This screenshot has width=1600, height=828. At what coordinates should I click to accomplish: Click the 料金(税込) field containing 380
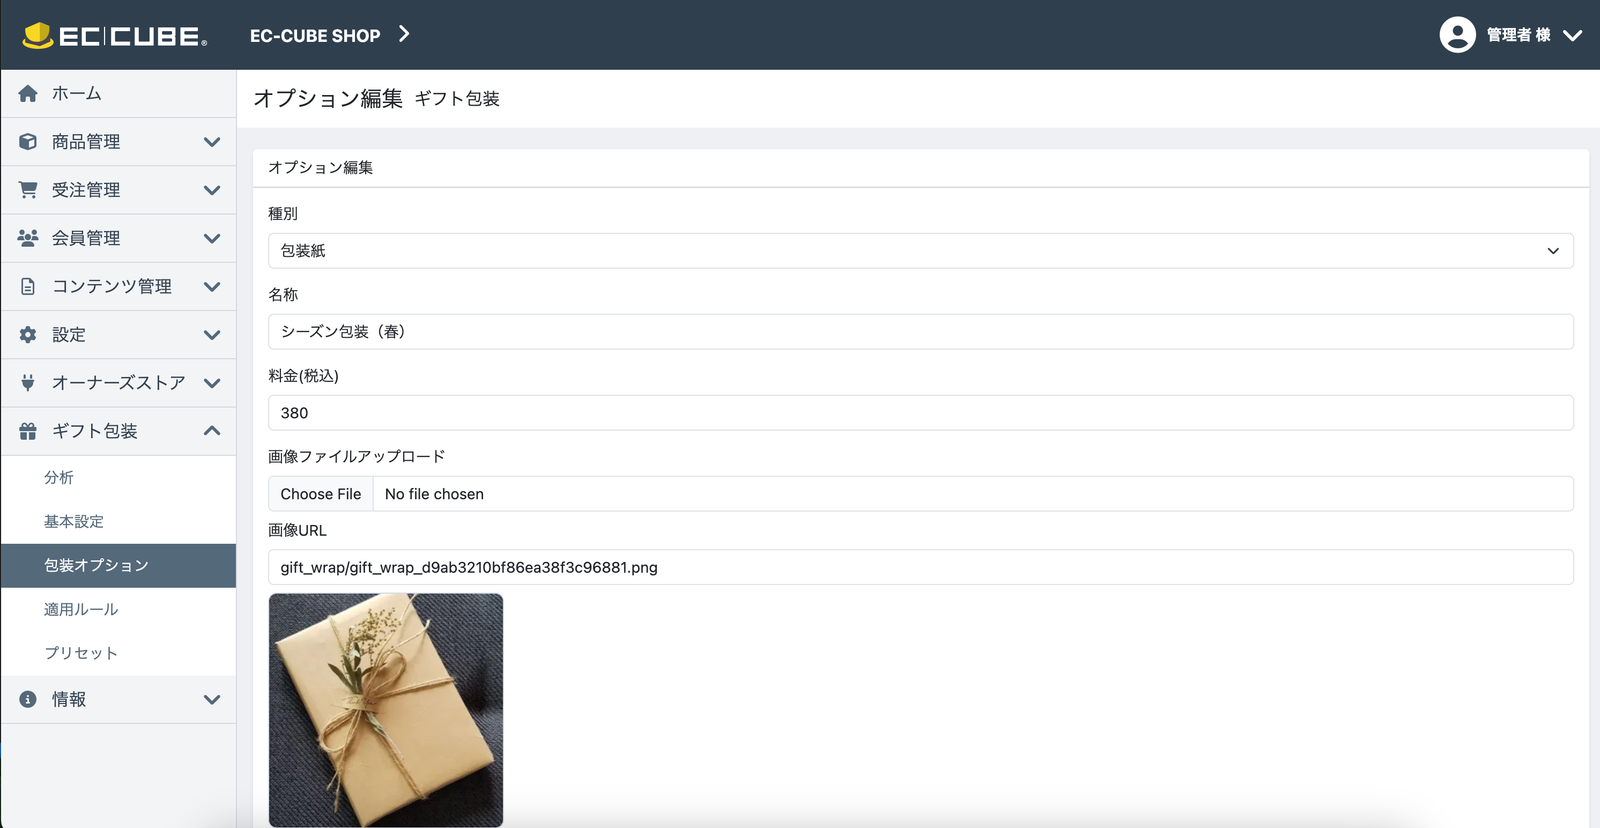[x=920, y=413]
